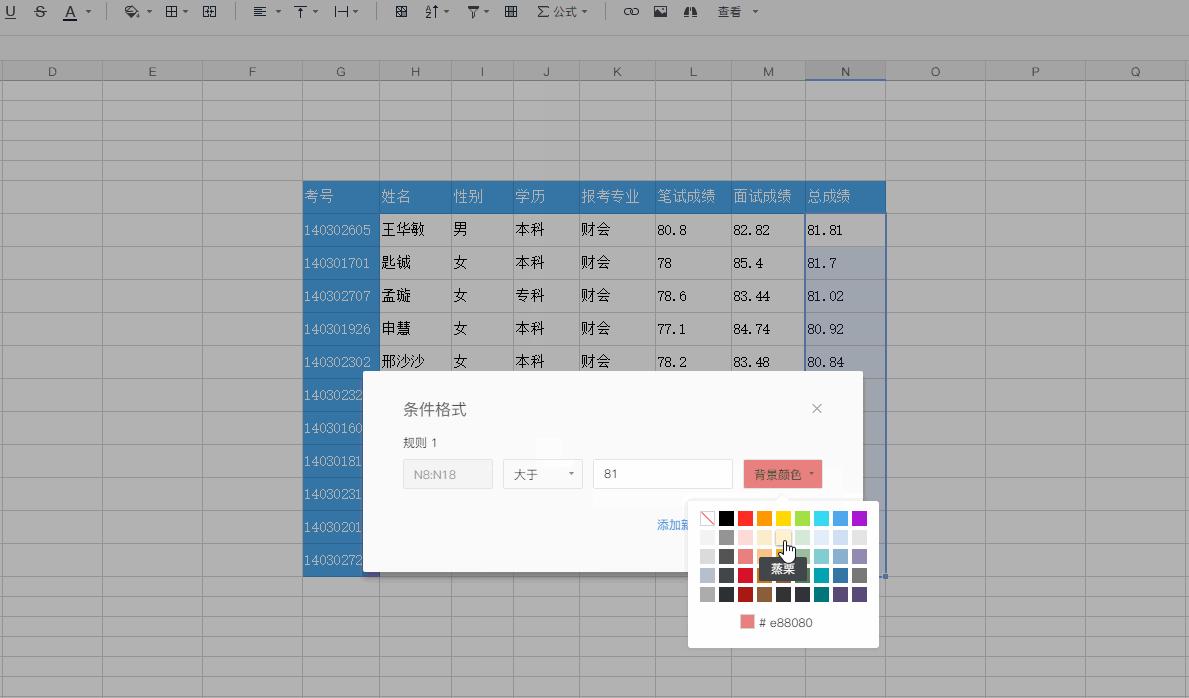The height and width of the screenshot is (698, 1189).
Task: Select the fill color bucket tool
Action: coord(130,12)
